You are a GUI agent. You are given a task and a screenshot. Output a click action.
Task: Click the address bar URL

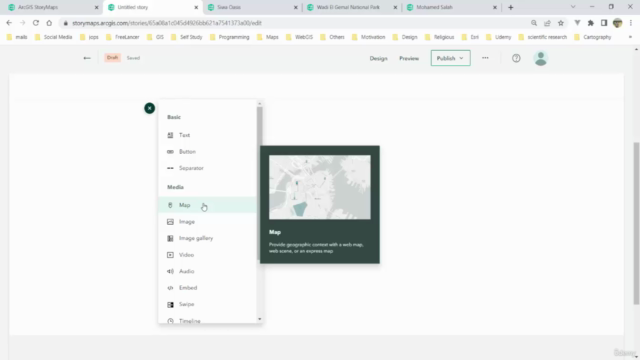pos(167,23)
